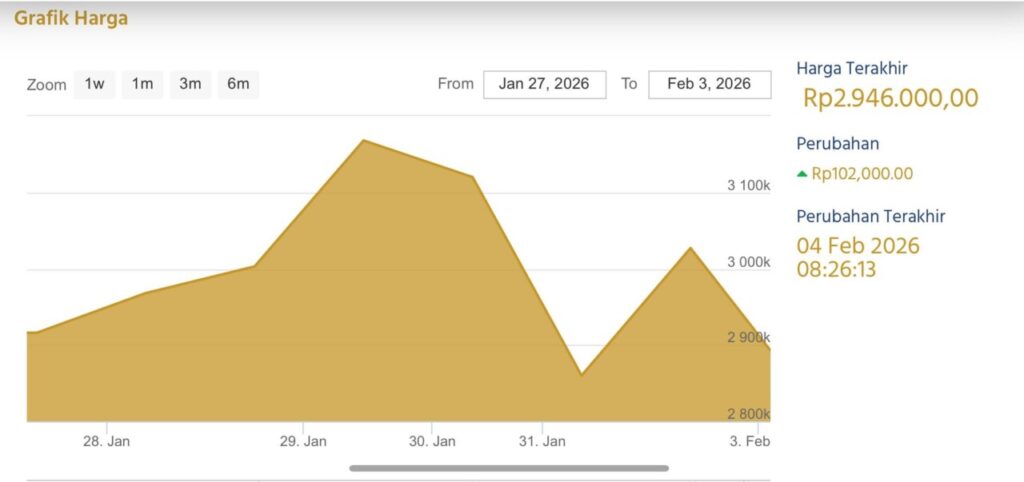Set chart zoom to 1w
Image resolution: width=1024 pixels, height=482 pixels.
click(94, 84)
